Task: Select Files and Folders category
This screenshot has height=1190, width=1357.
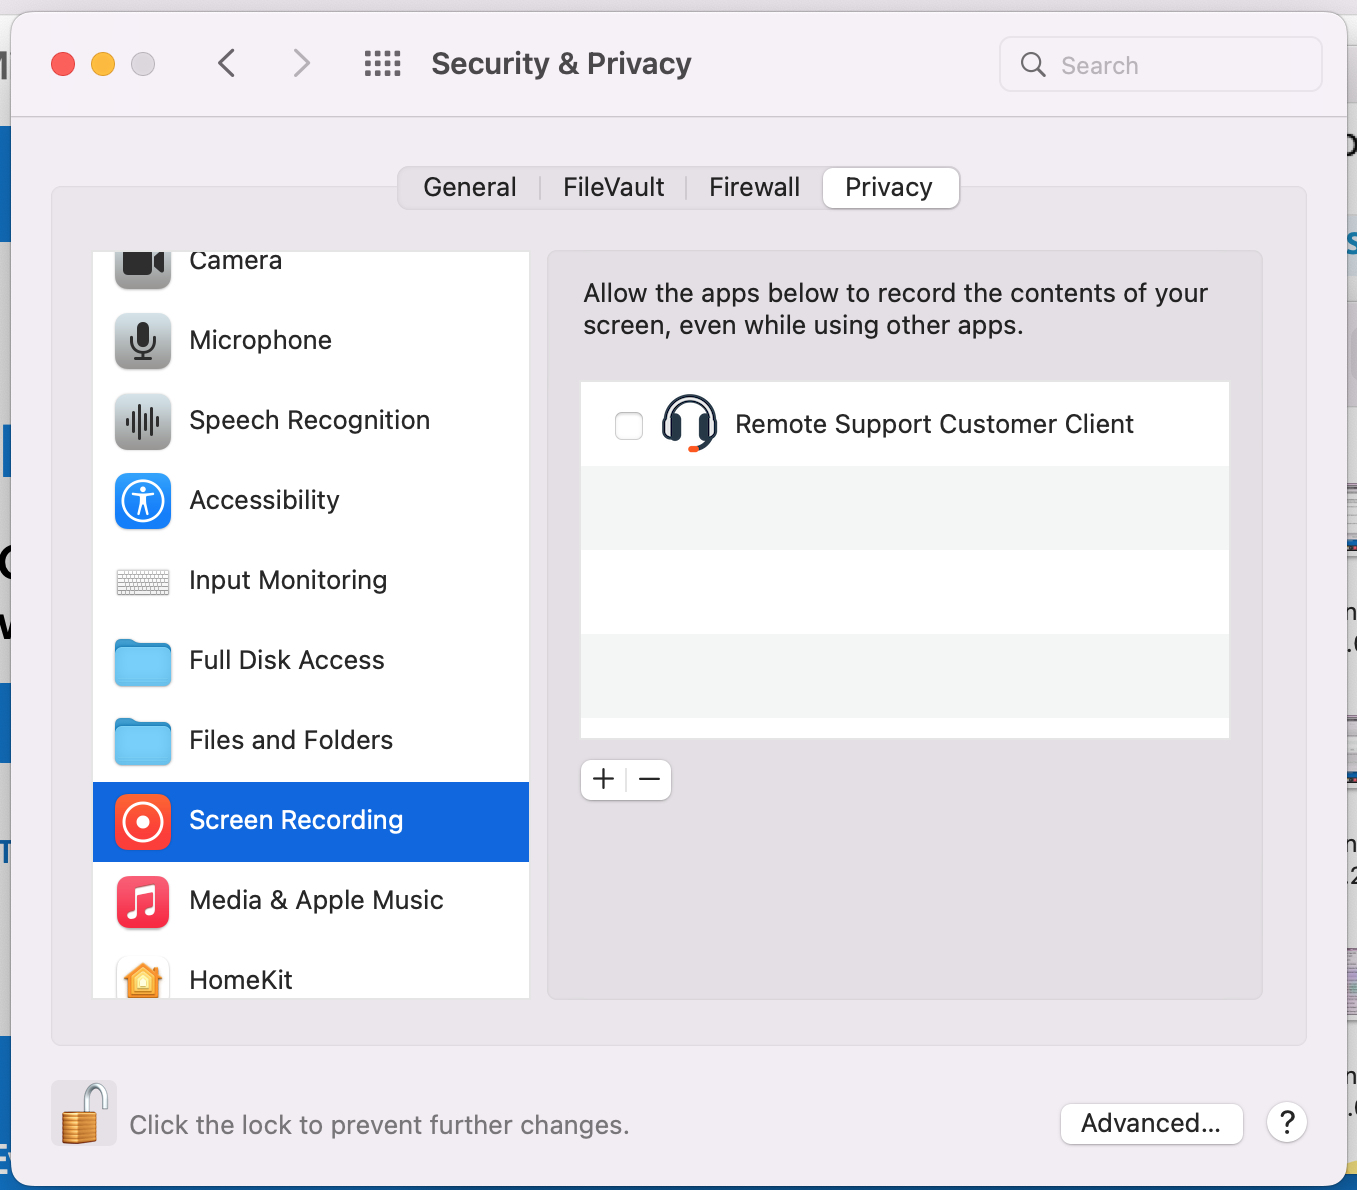Action: point(310,740)
